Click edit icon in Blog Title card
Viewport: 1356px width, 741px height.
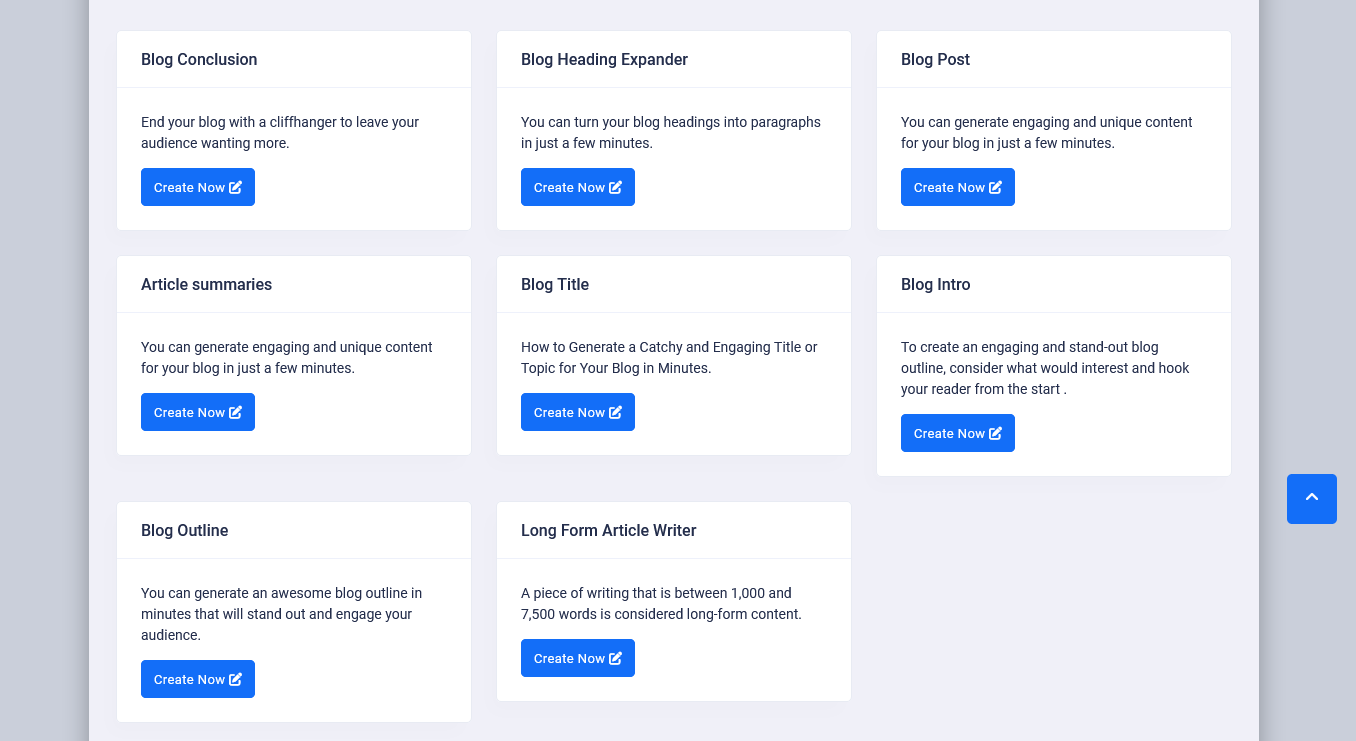tap(616, 412)
